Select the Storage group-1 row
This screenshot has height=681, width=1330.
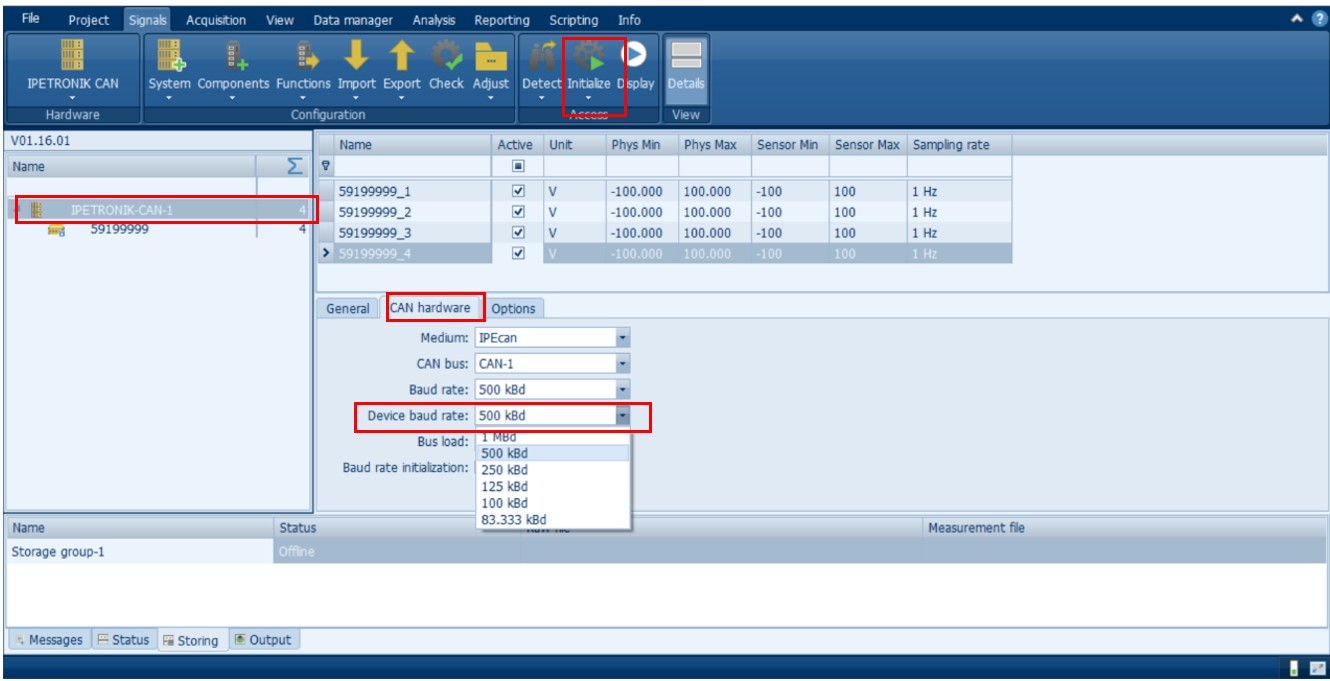58,551
